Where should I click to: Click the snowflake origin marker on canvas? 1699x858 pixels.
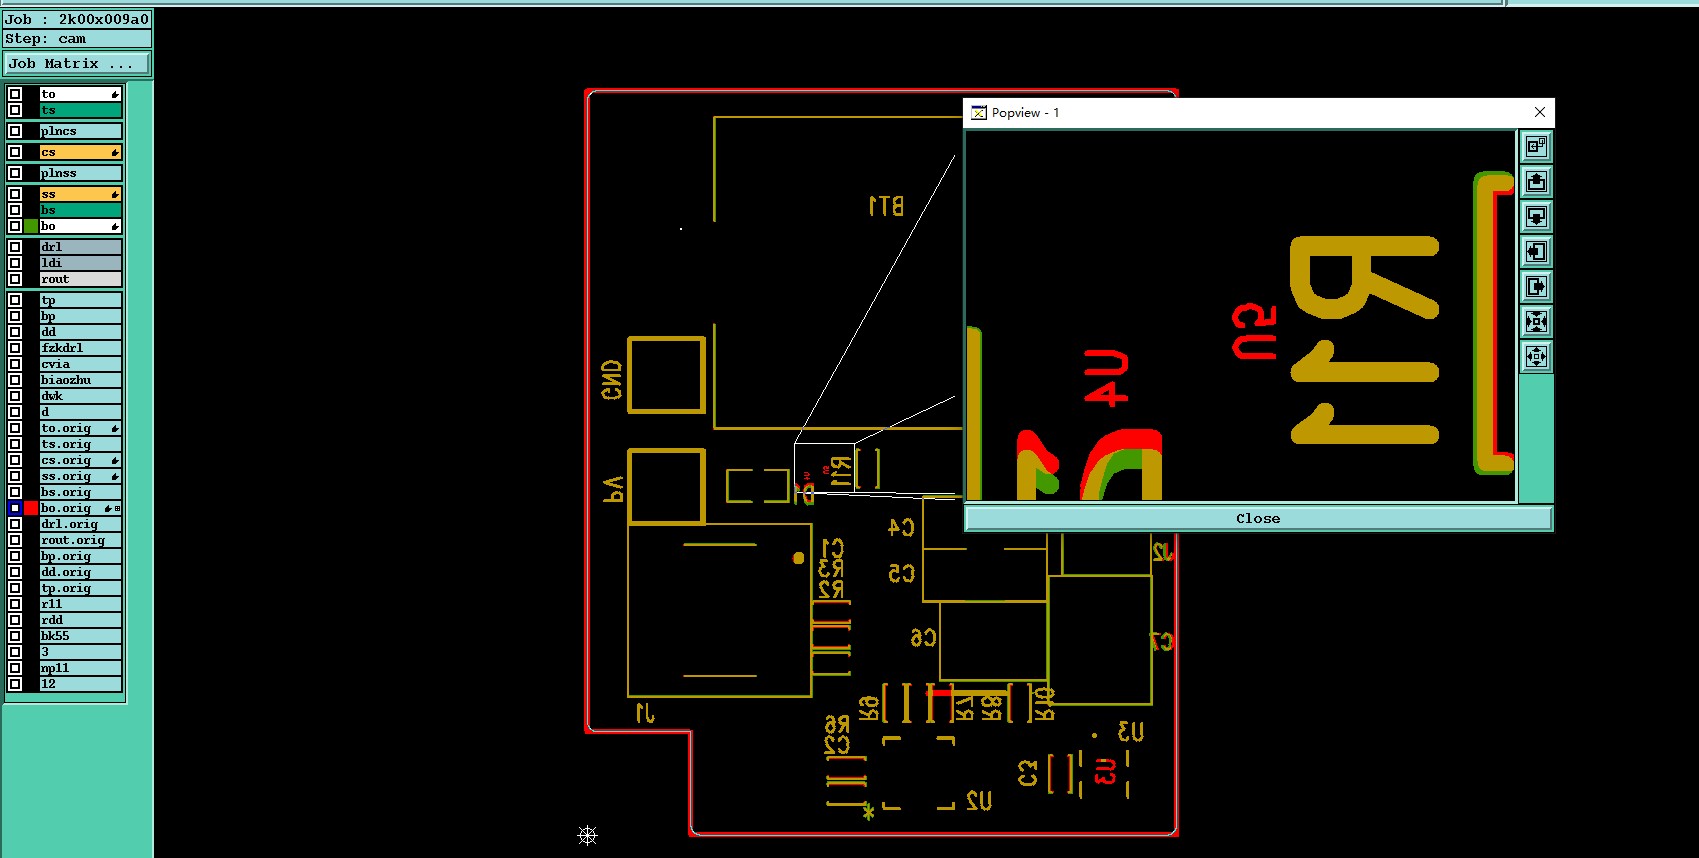point(588,835)
